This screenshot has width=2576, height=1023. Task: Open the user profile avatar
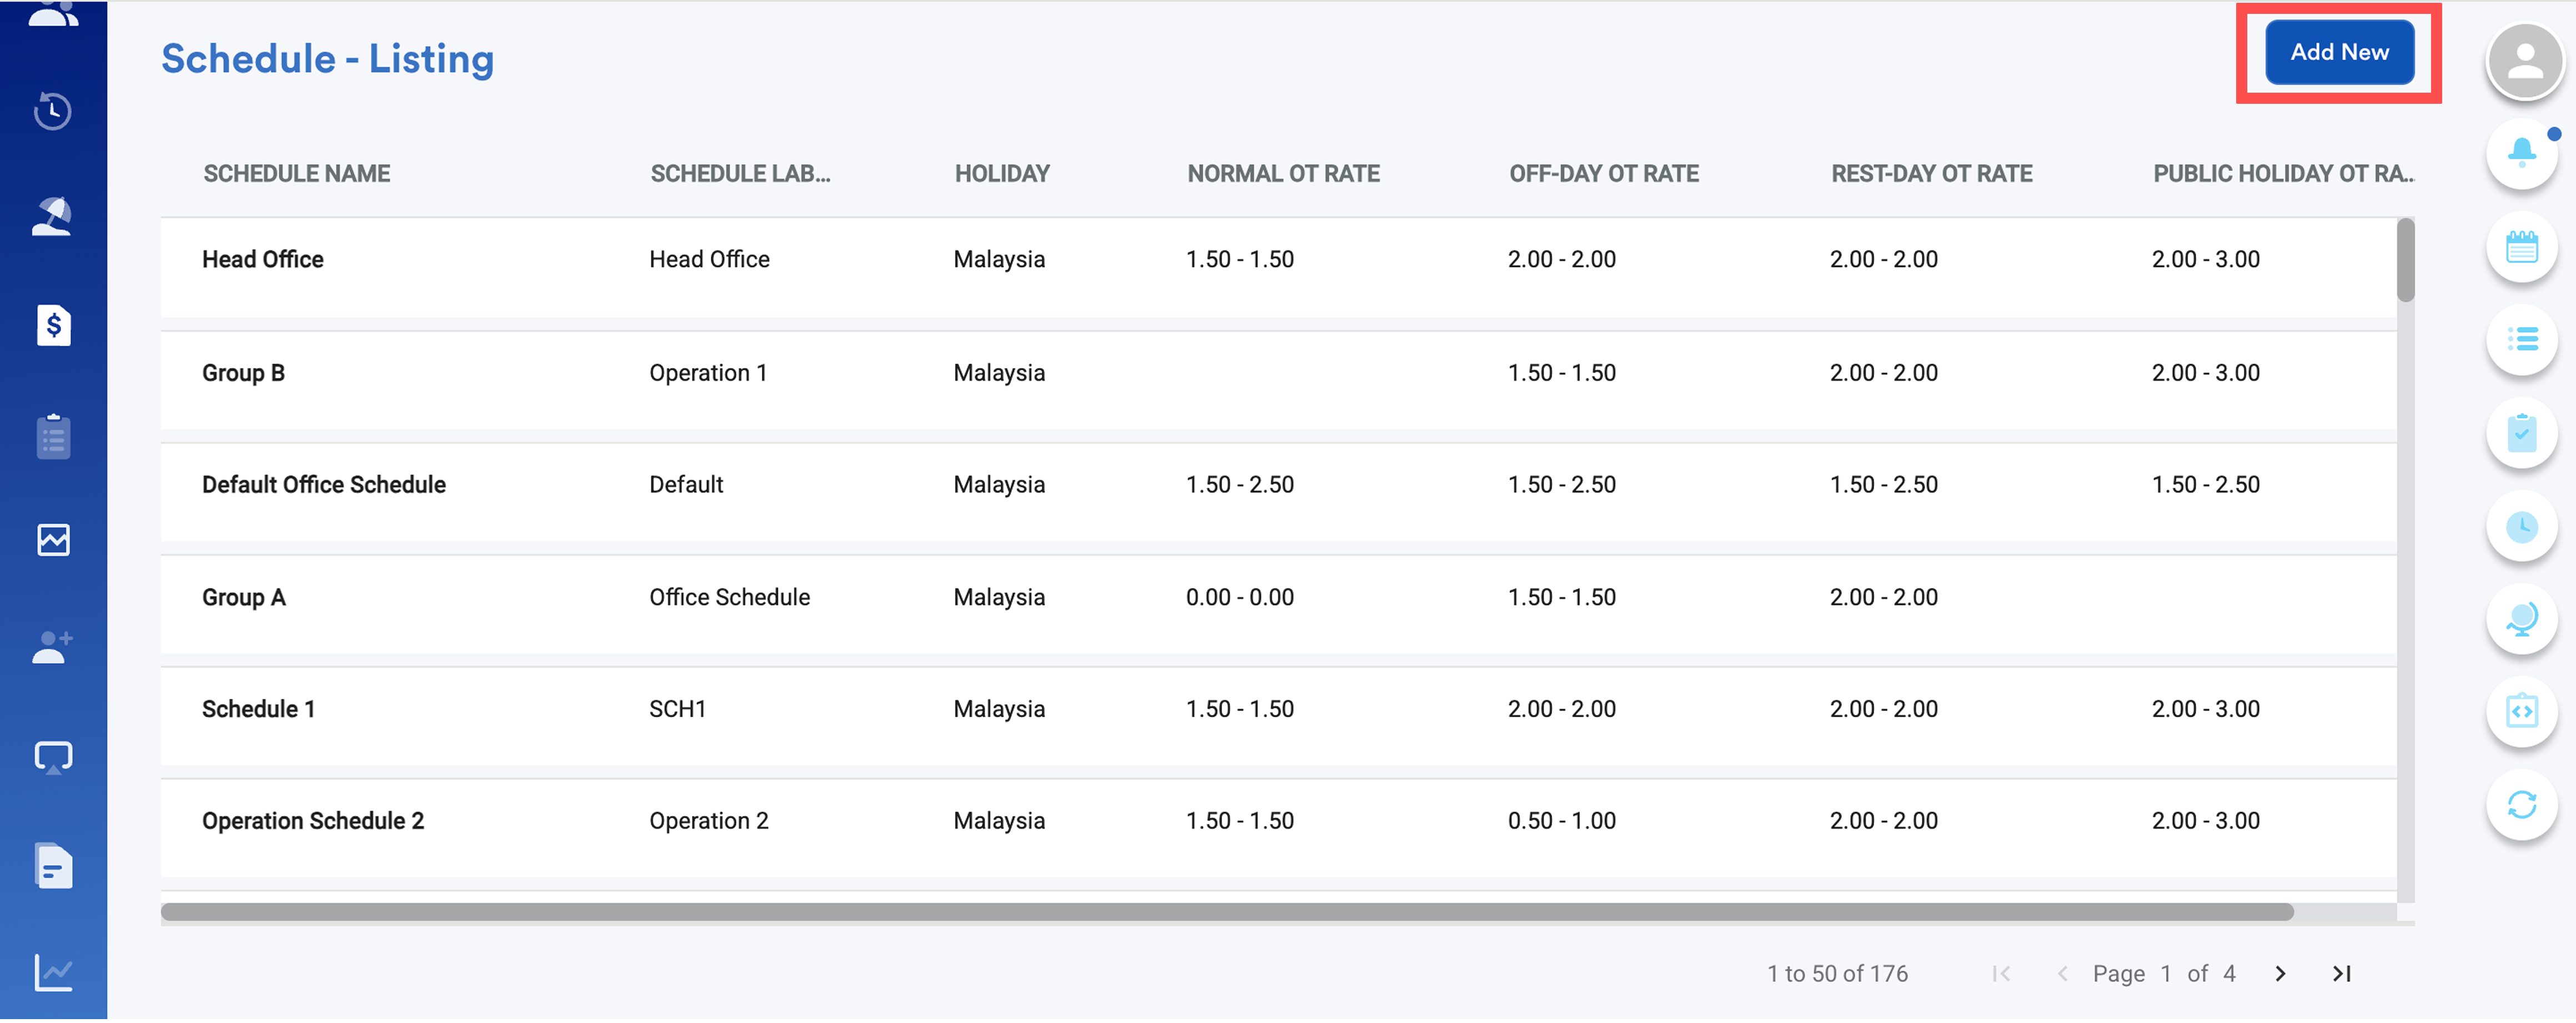point(2523,62)
